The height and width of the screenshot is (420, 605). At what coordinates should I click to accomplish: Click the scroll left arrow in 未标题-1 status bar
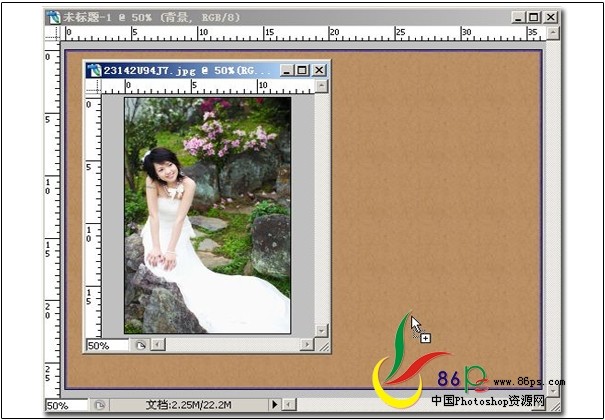(290, 405)
